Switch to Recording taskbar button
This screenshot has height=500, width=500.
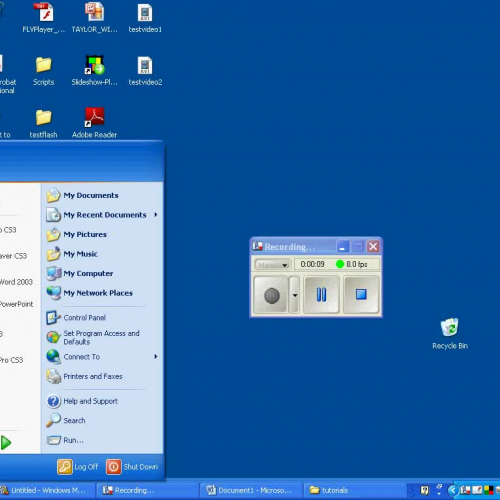coord(148,490)
